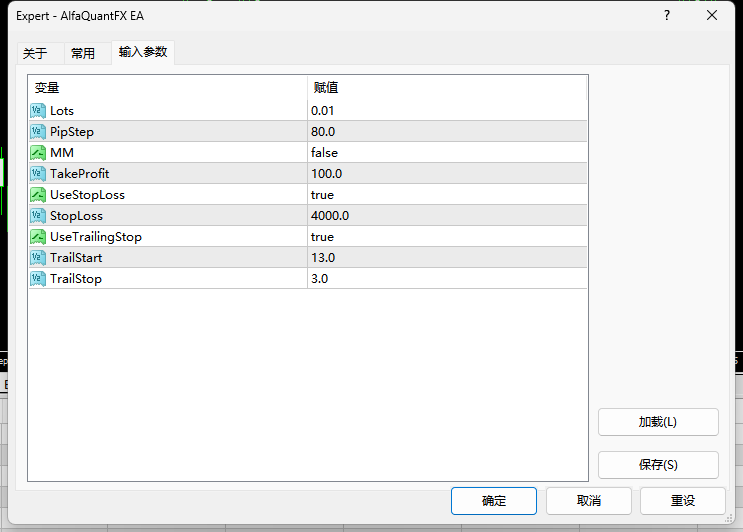Select the TrailStop variable name

(76, 279)
